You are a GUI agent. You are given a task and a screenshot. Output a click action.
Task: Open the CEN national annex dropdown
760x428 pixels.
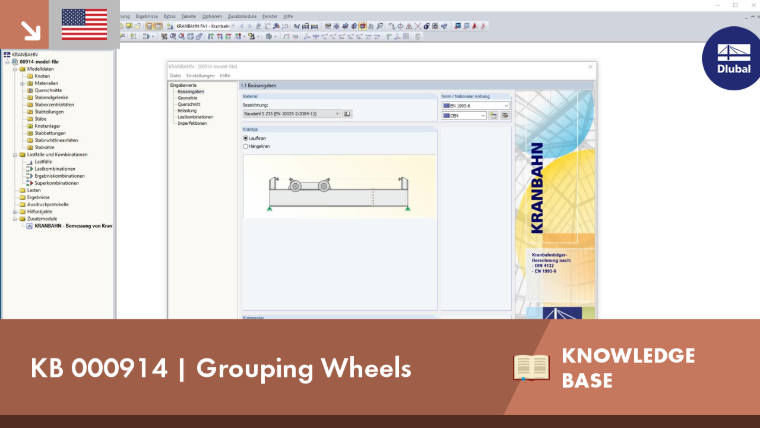pyautogui.click(x=464, y=115)
